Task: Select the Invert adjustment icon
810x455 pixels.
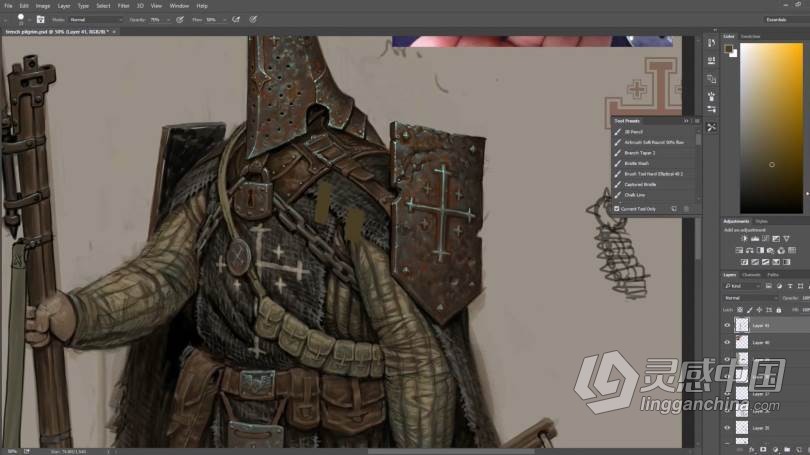Action: 744,262
